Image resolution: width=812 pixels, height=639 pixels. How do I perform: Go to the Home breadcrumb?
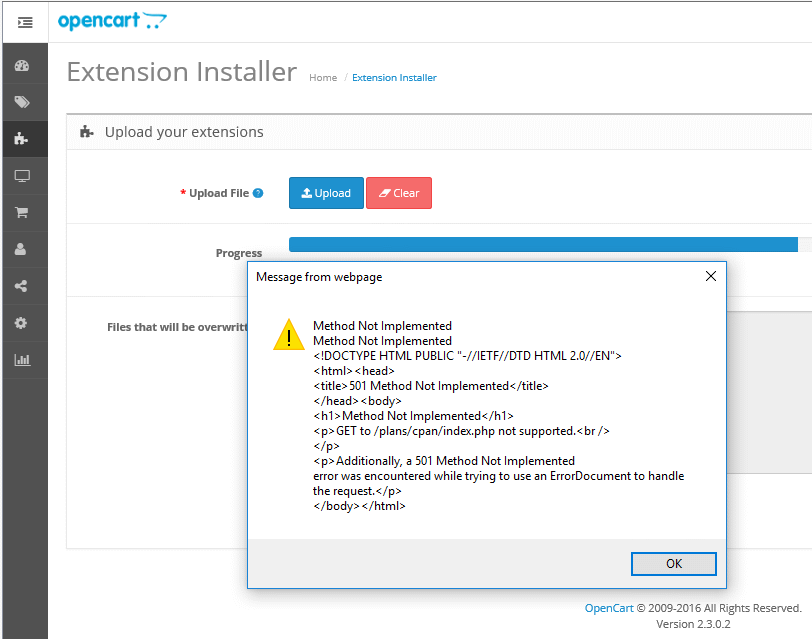tap(323, 78)
